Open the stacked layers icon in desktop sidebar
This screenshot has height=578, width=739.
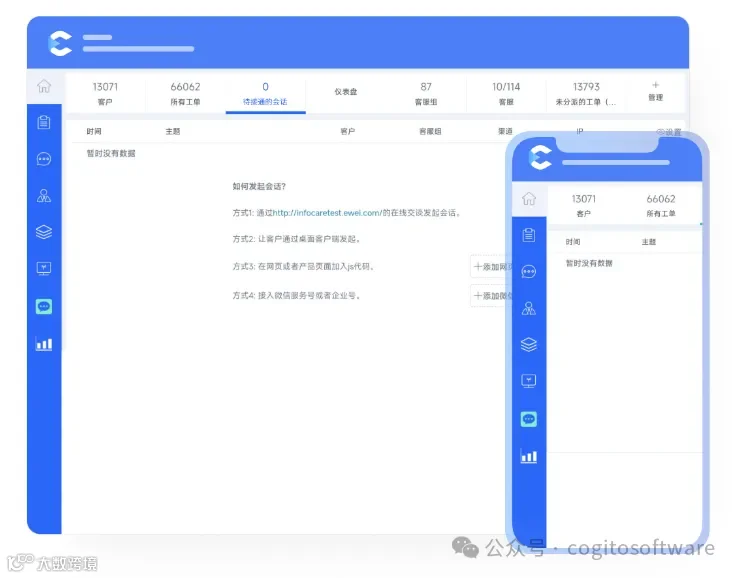click(x=44, y=232)
